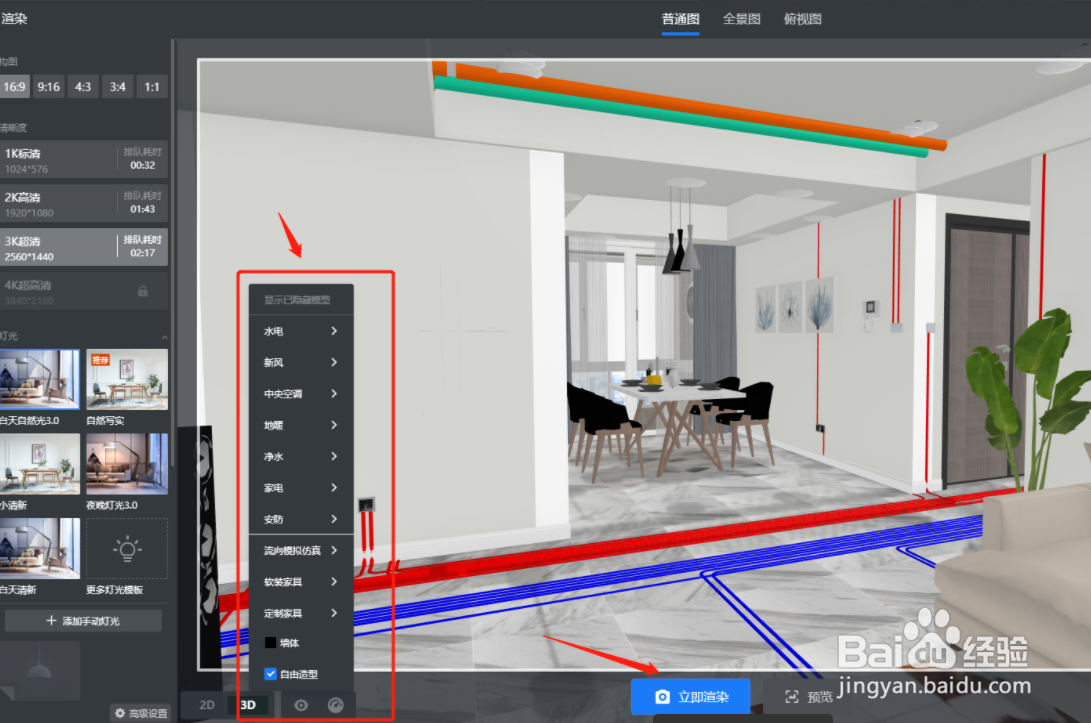Choose 1K标清 resolution option
The image size is (1091, 723).
83,159
